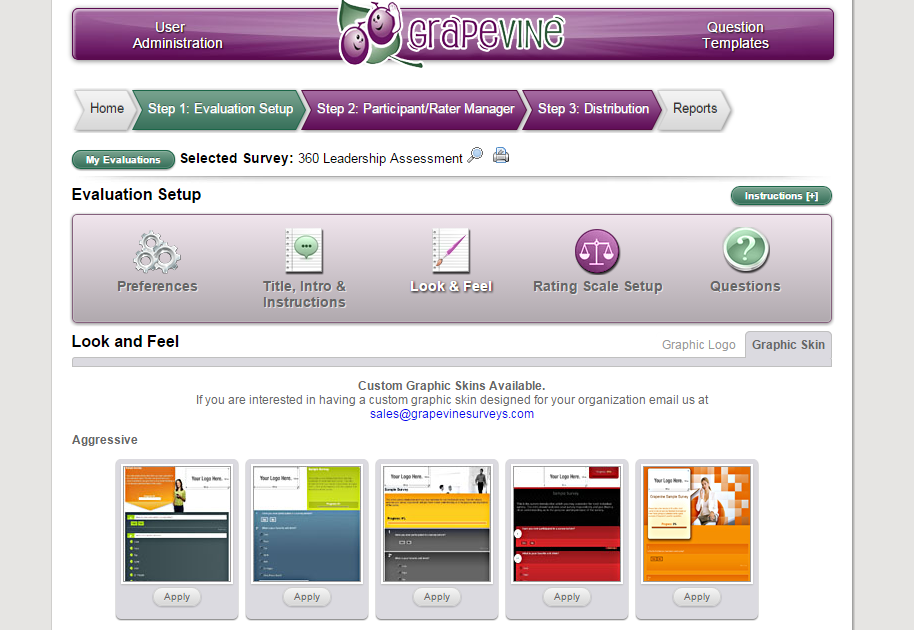Image resolution: width=914 pixels, height=630 pixels.
Task: Click the My Evaluations button
Action: [123, 160]
